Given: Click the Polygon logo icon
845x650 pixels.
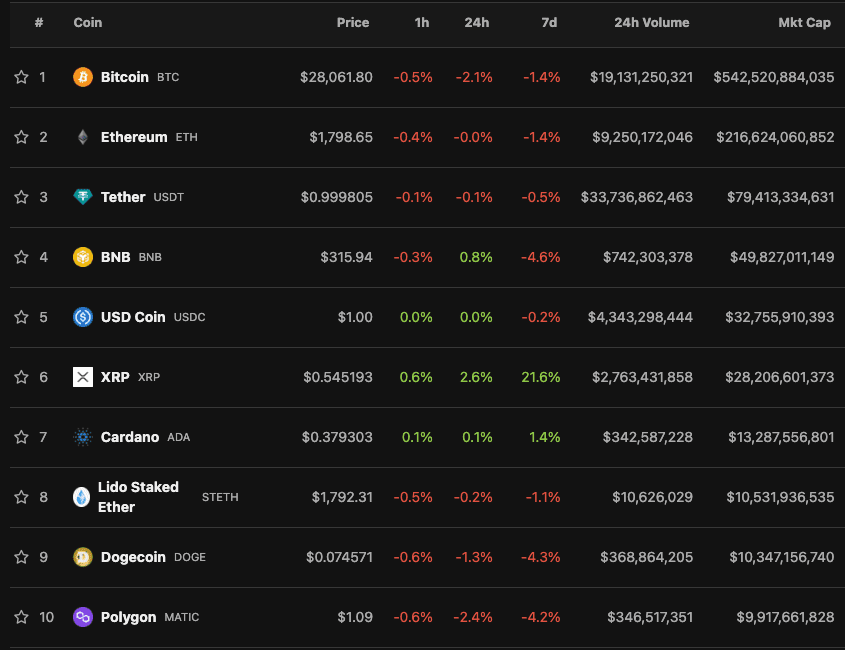Looking at the screenshot, I should (82, 617).
